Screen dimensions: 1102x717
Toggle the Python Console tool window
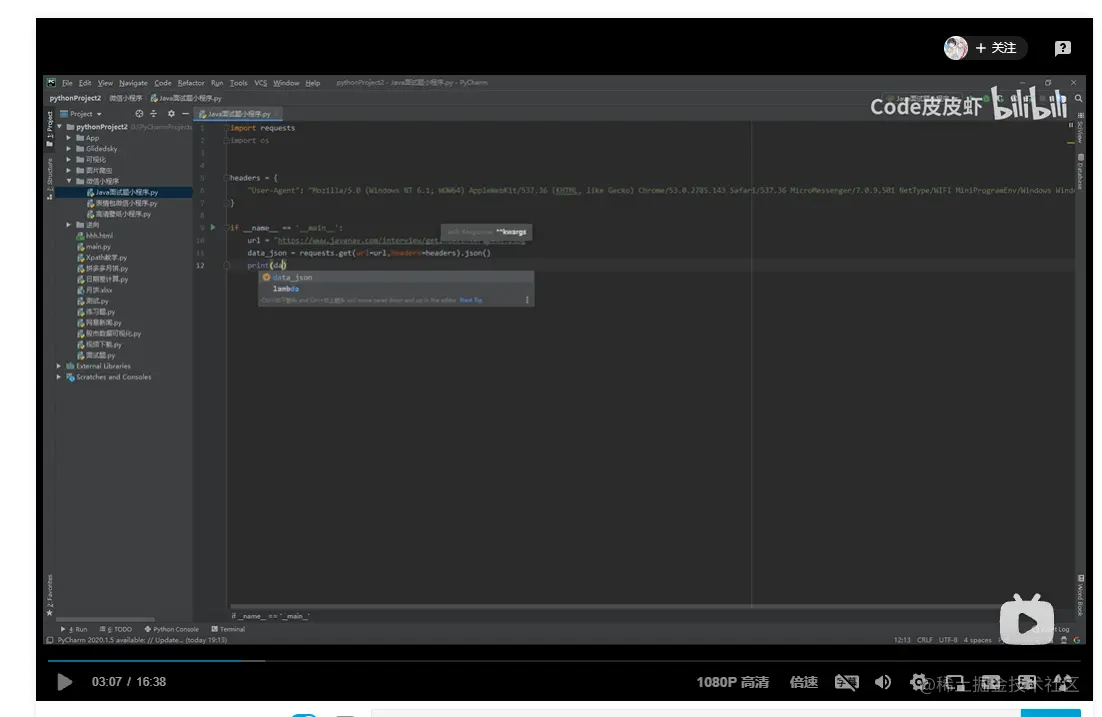pos(172,629)
